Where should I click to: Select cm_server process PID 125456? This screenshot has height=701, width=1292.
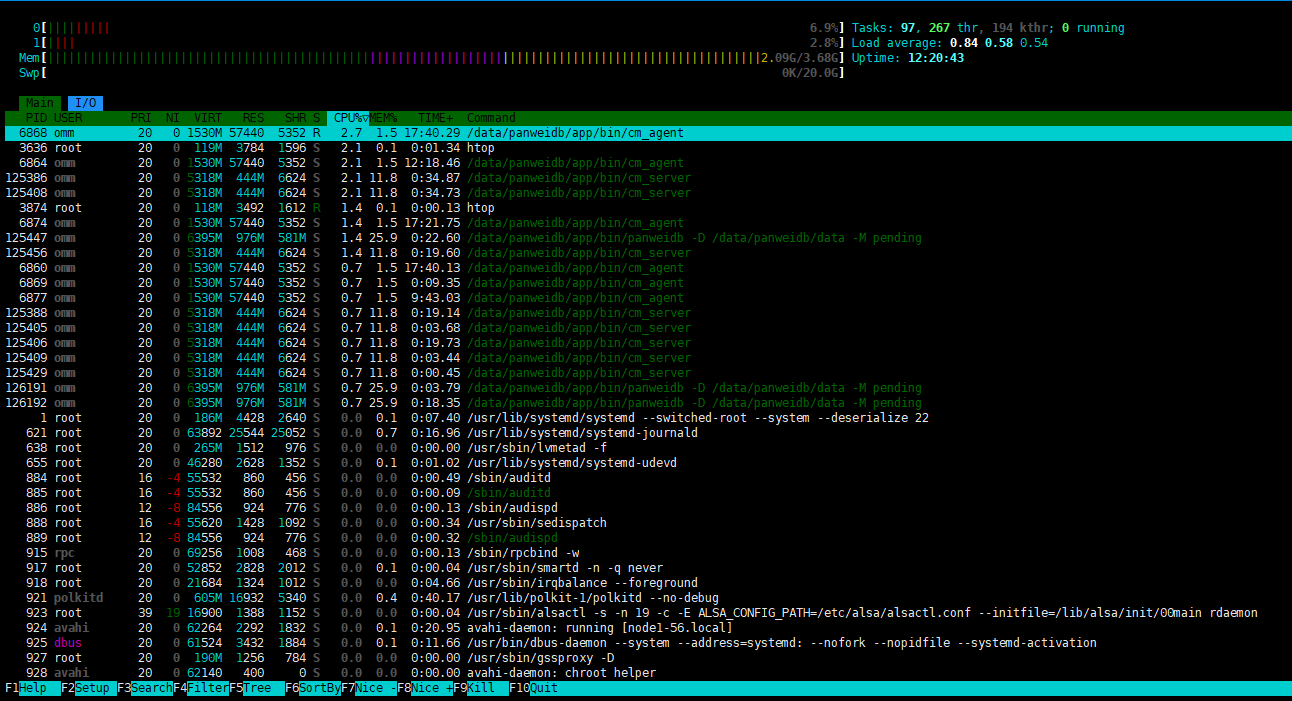pyautogui.click(x=646, y=253)
